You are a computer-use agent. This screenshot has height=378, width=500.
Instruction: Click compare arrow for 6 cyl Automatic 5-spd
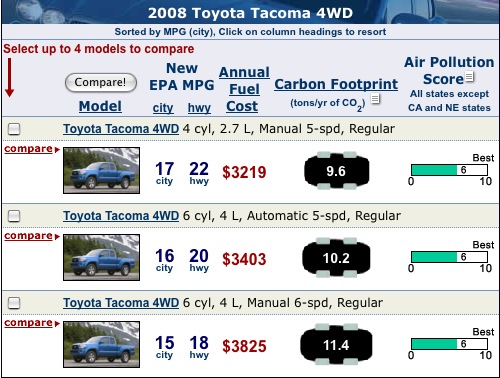click(32, 236)
